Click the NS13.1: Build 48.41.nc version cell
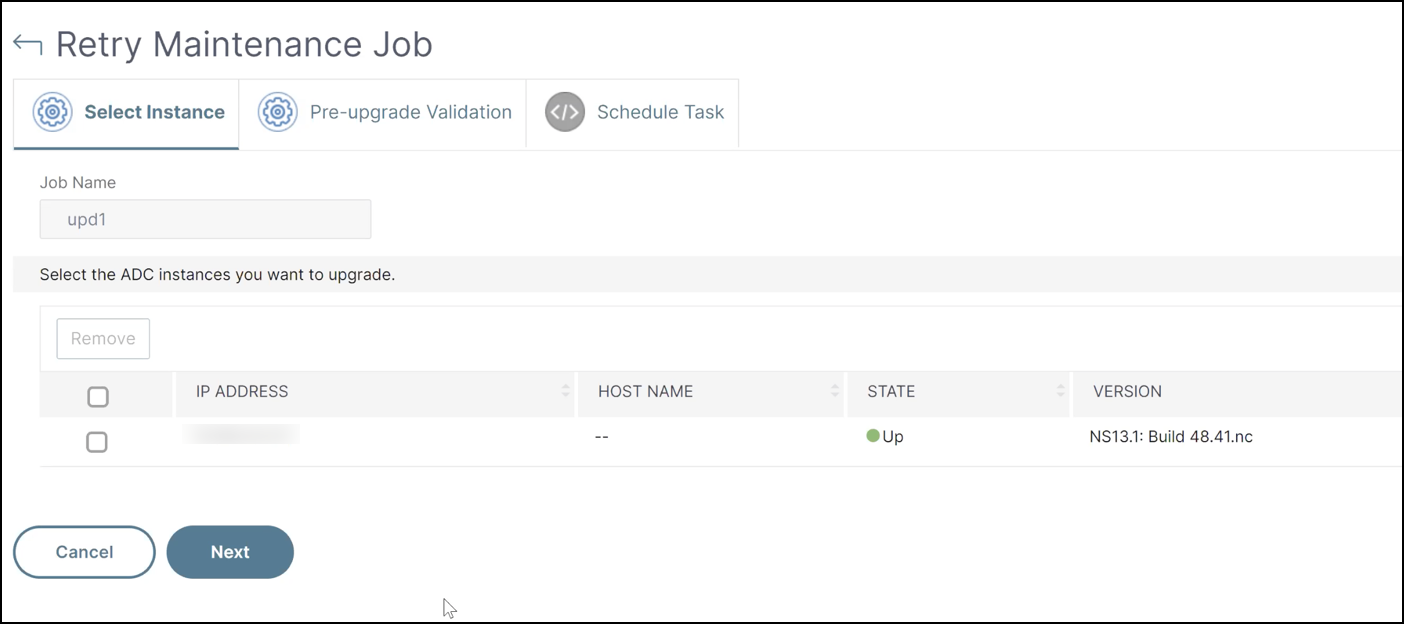Screen dimensions: 1404x624 [1171, 437]
